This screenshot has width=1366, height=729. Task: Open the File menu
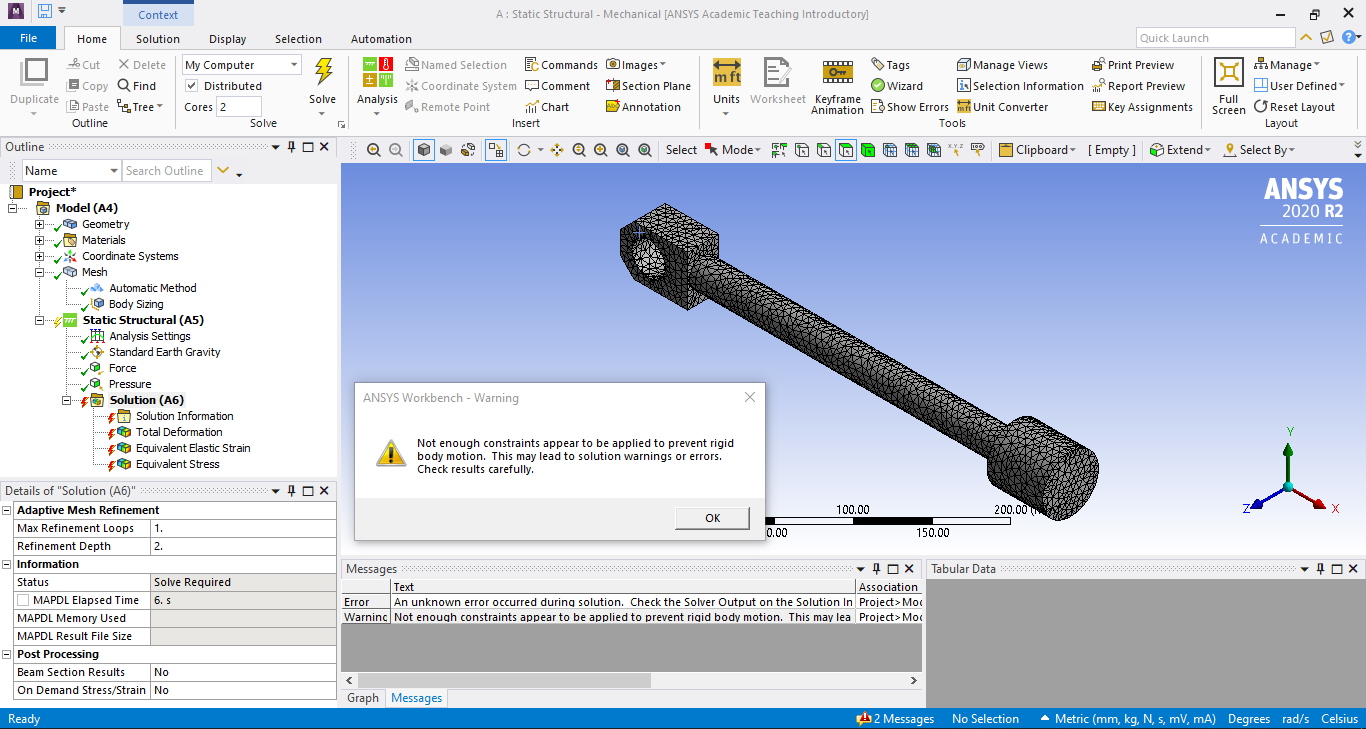(x=28, y=38)
